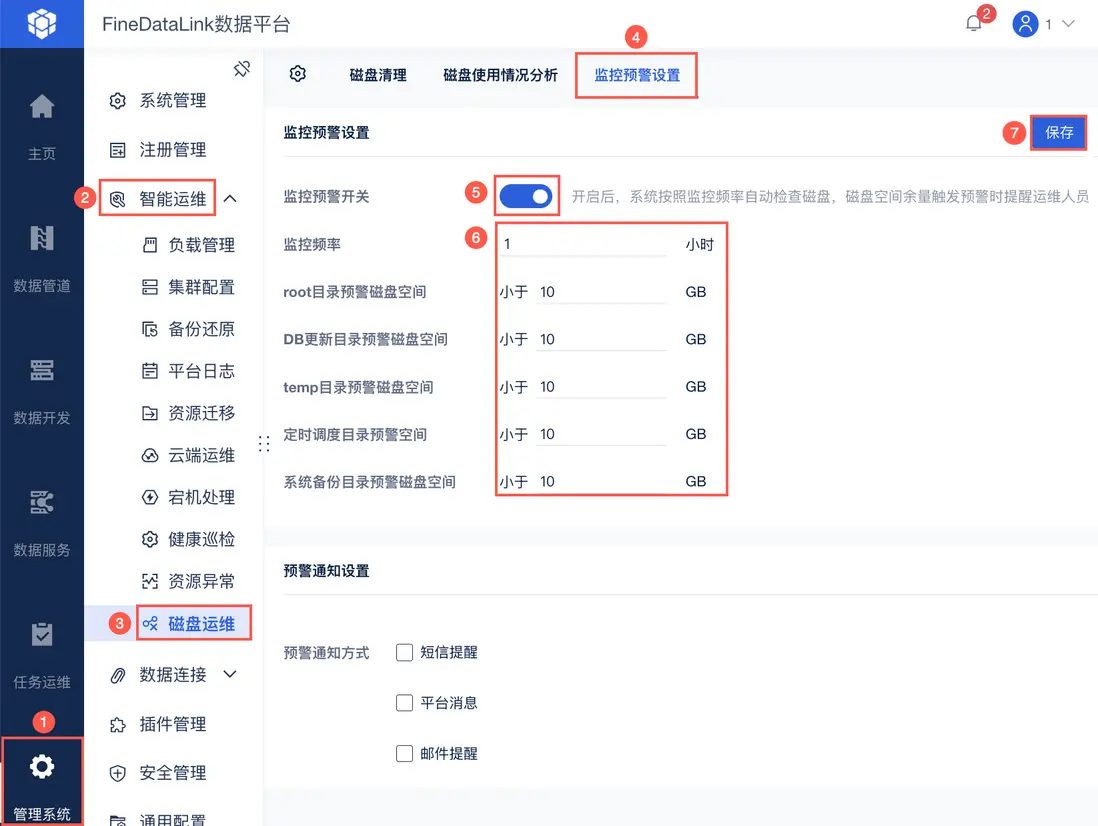Click the 集群配置 icon

pos(150,287)
